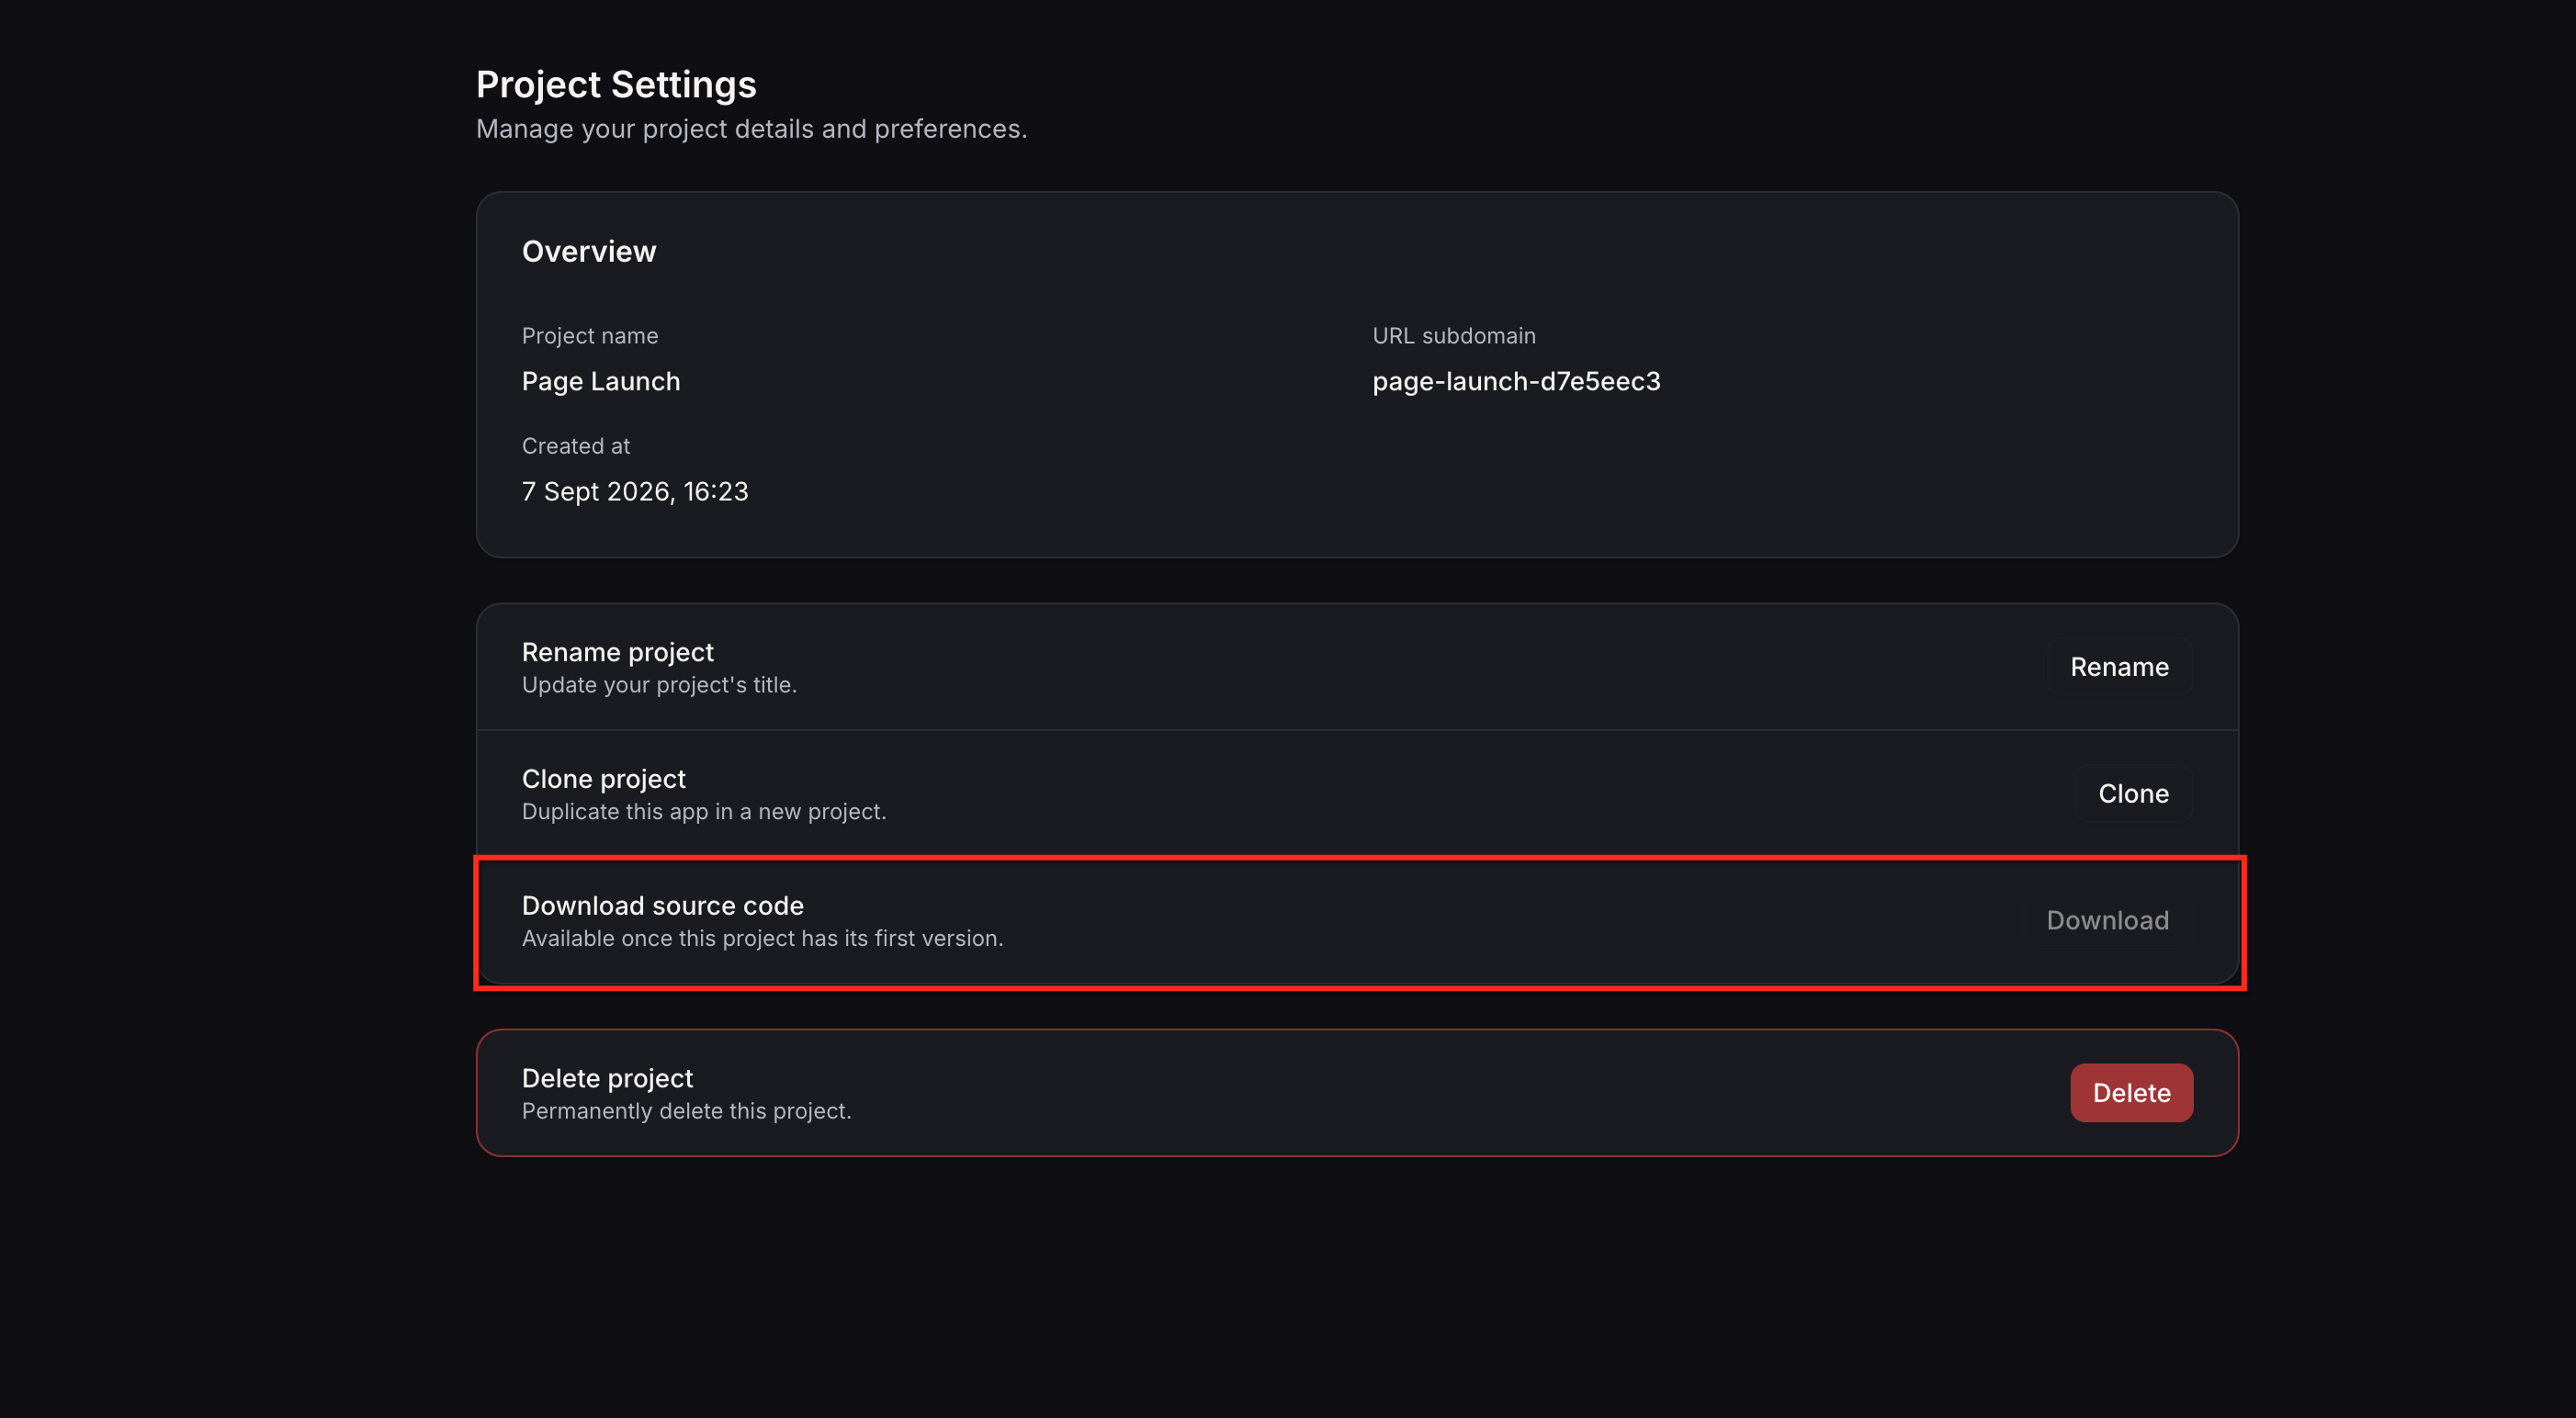Screen dimensions: 2576x1418
Task: Click the Delete project row title
Action: tap(607, 1078)
